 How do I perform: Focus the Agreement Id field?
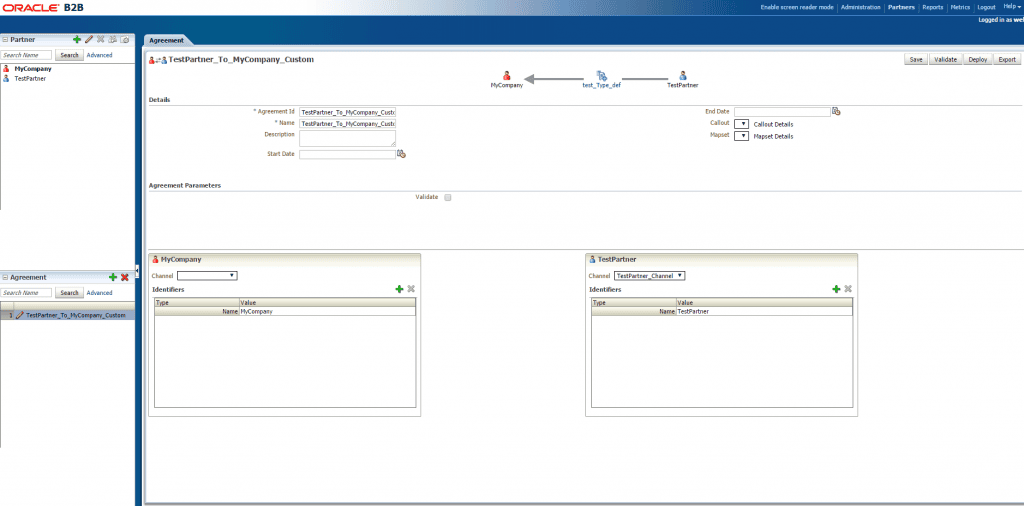347,112
